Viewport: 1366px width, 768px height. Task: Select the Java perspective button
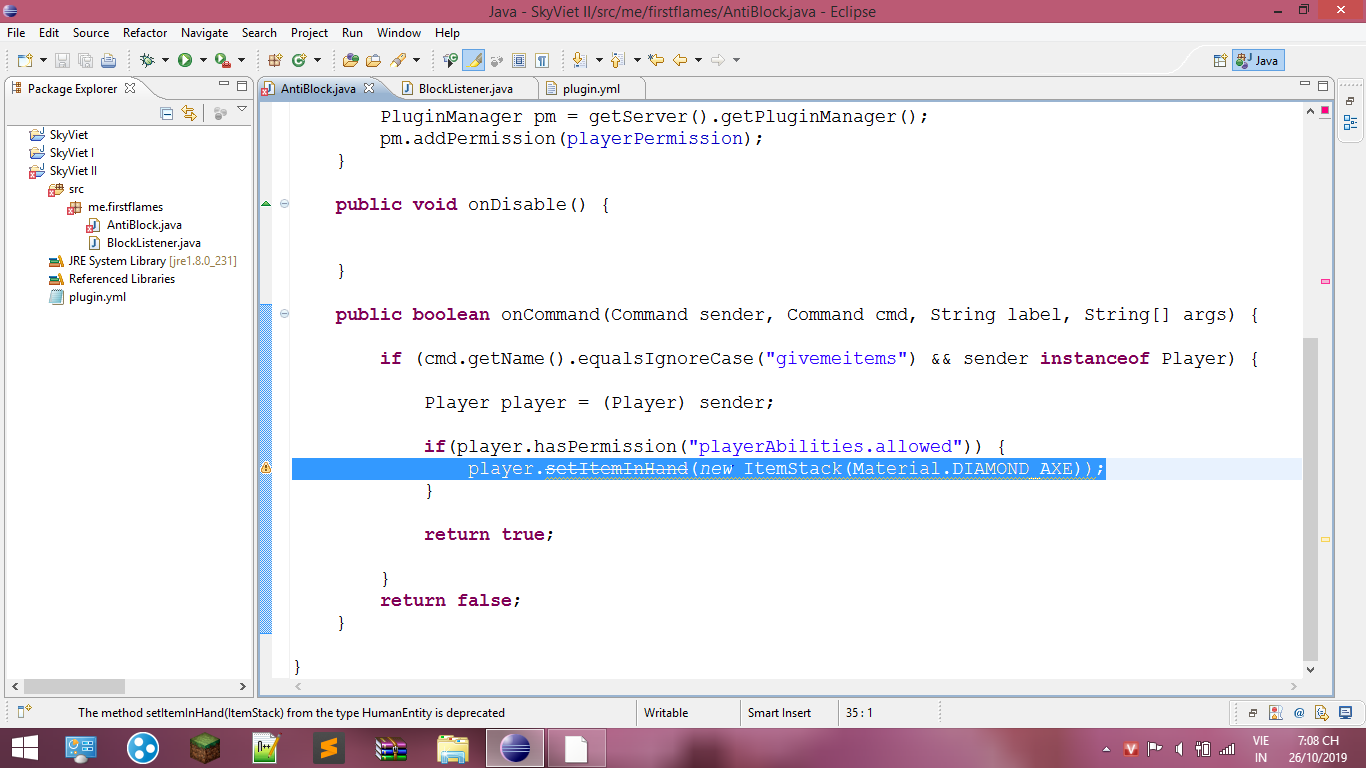[x=1257, y=60]
